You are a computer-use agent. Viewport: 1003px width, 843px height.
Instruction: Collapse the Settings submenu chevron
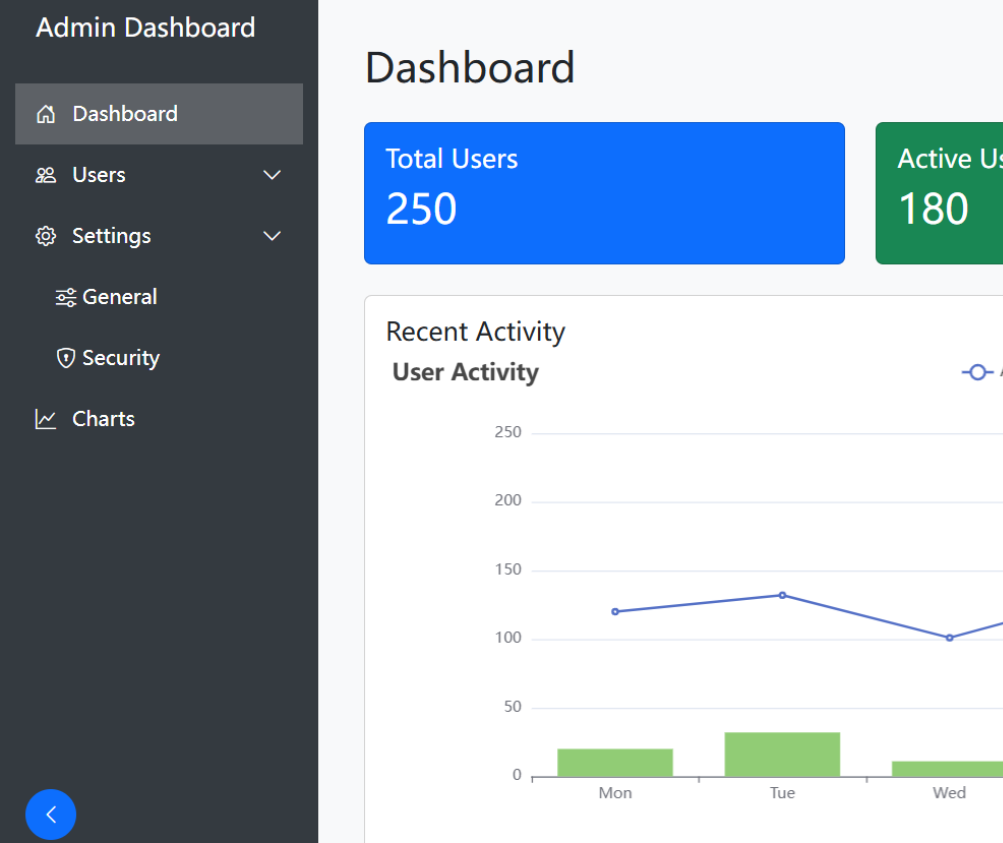(272, 236)
